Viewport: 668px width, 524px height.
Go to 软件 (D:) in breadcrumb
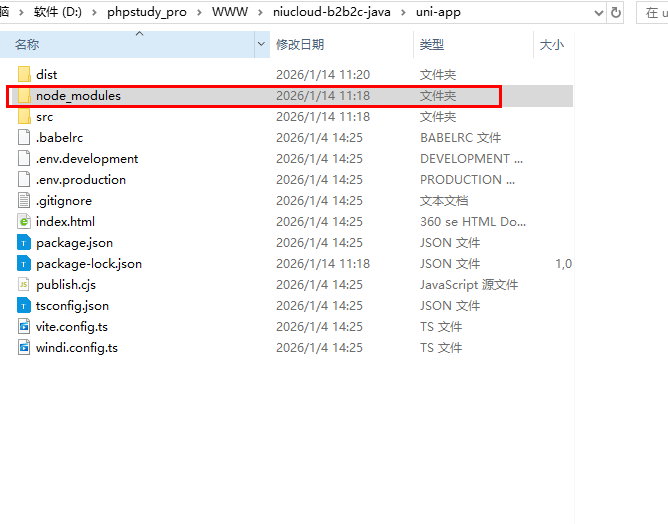click(58, 12)
